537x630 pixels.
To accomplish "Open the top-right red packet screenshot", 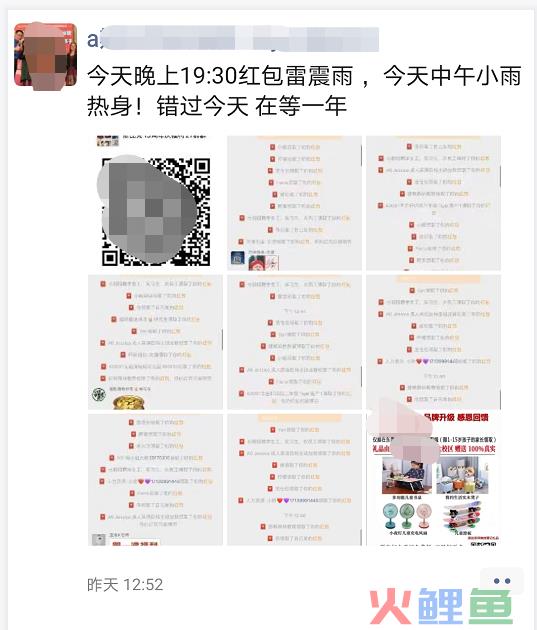I will point(433,203).
